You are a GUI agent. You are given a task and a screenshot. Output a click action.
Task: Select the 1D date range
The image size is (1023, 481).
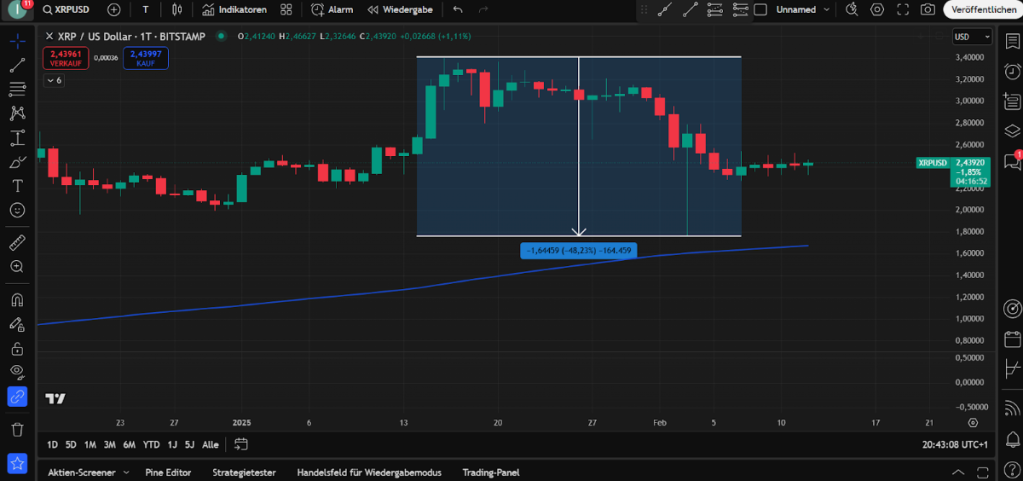pyautogui.click(x=52, y=444)
